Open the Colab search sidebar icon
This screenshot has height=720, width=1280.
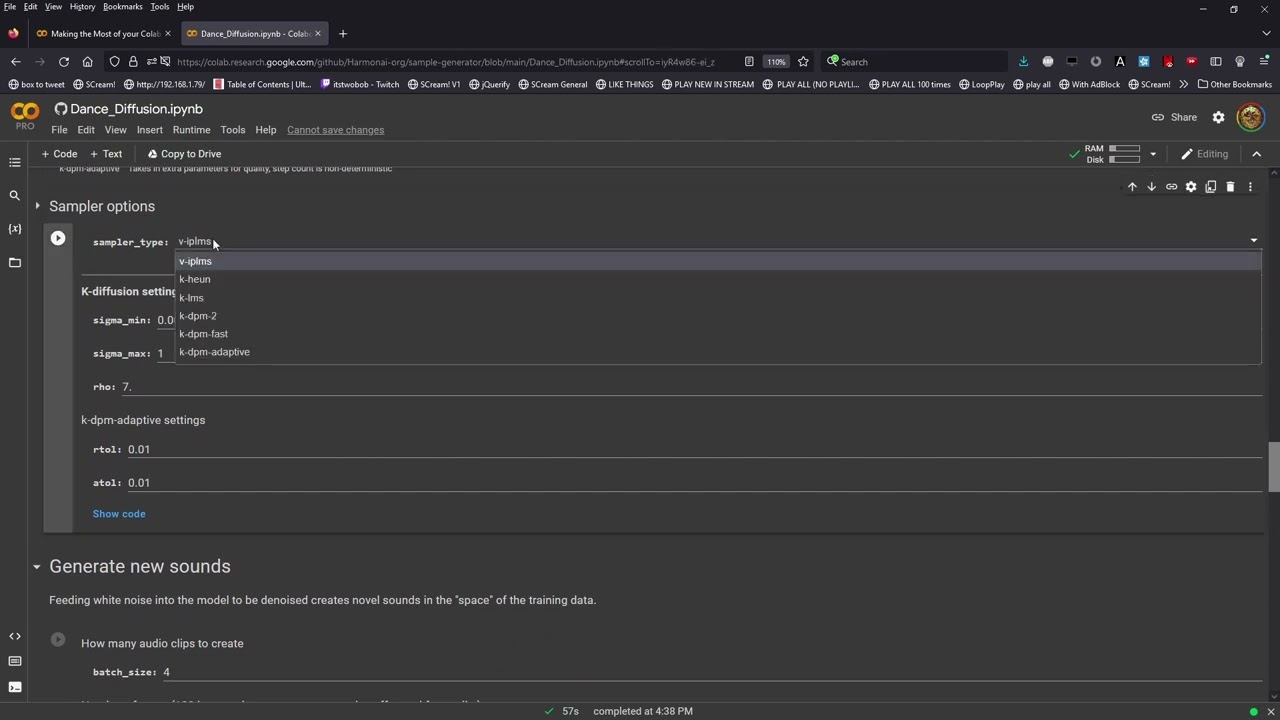coord(14,196)
